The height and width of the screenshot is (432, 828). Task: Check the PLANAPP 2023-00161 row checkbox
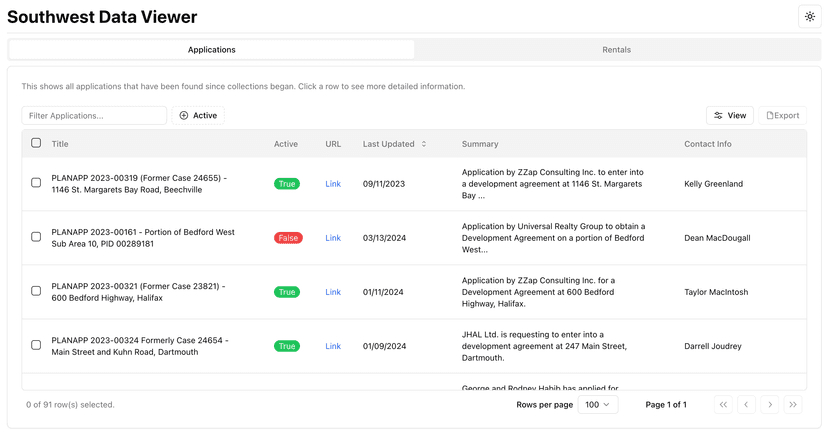tap(36, 237)
